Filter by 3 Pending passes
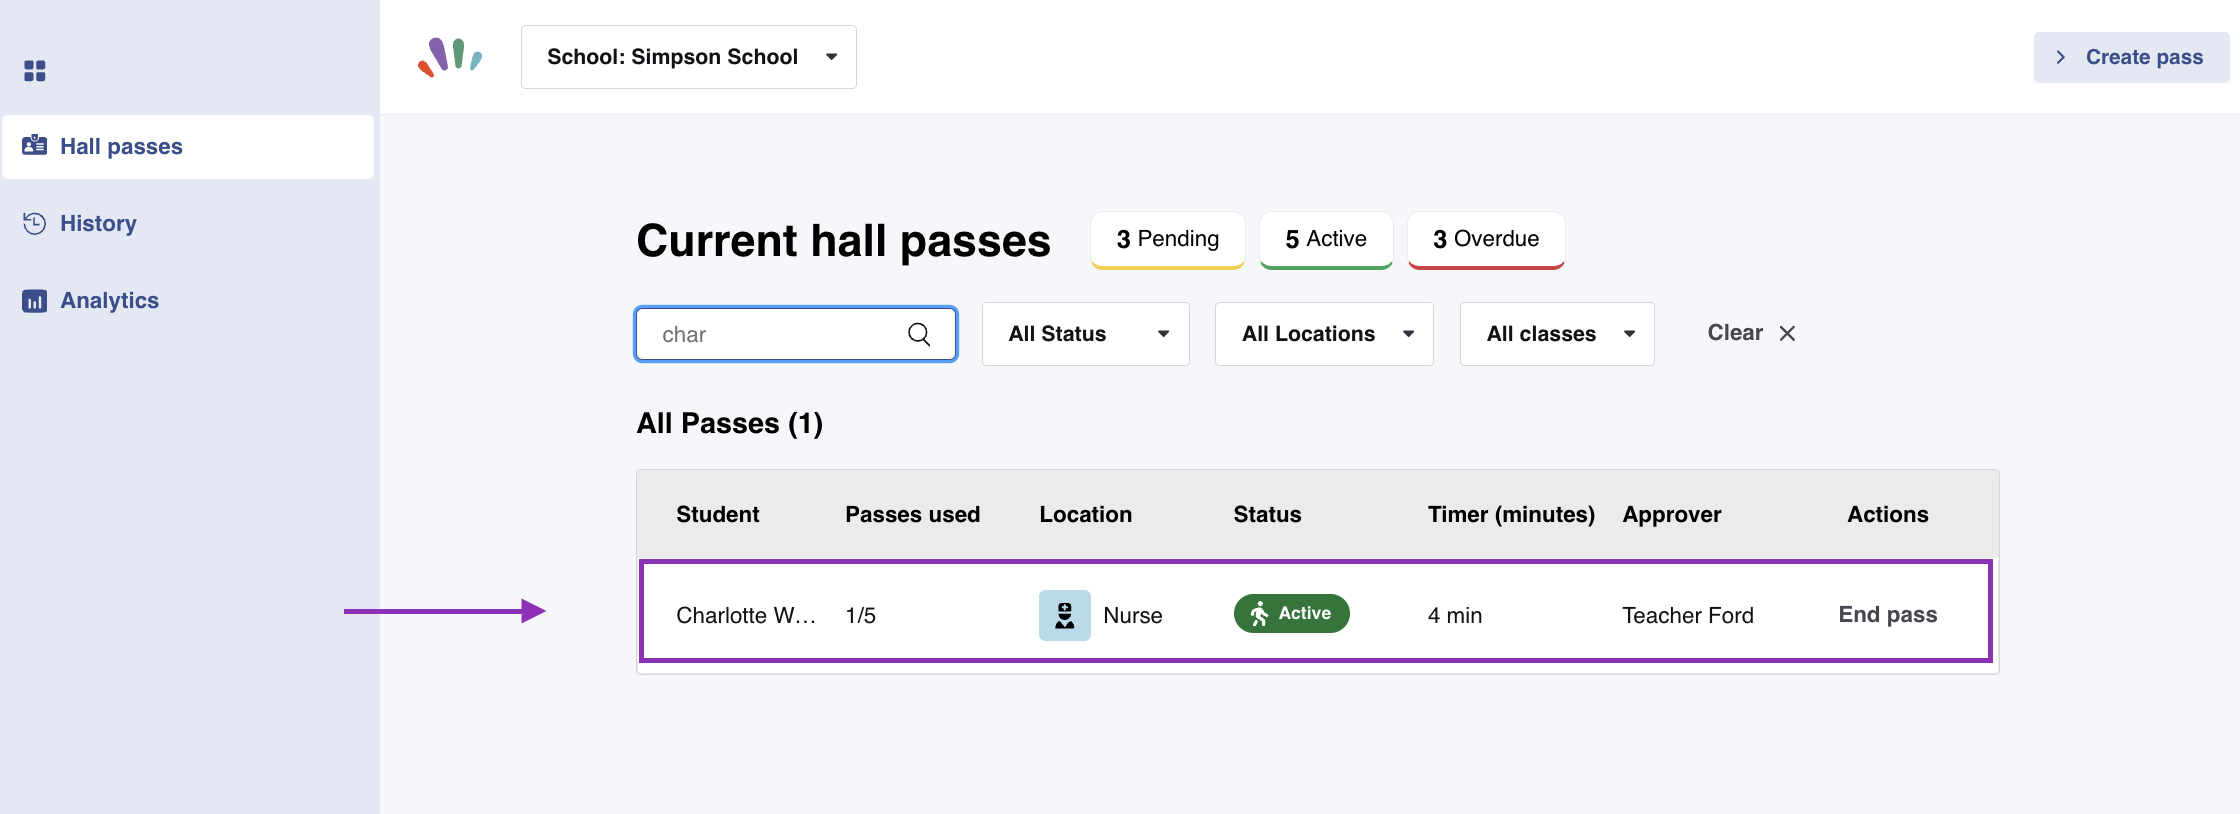This screenshot has height=814, width=2240. [1168, 240]
